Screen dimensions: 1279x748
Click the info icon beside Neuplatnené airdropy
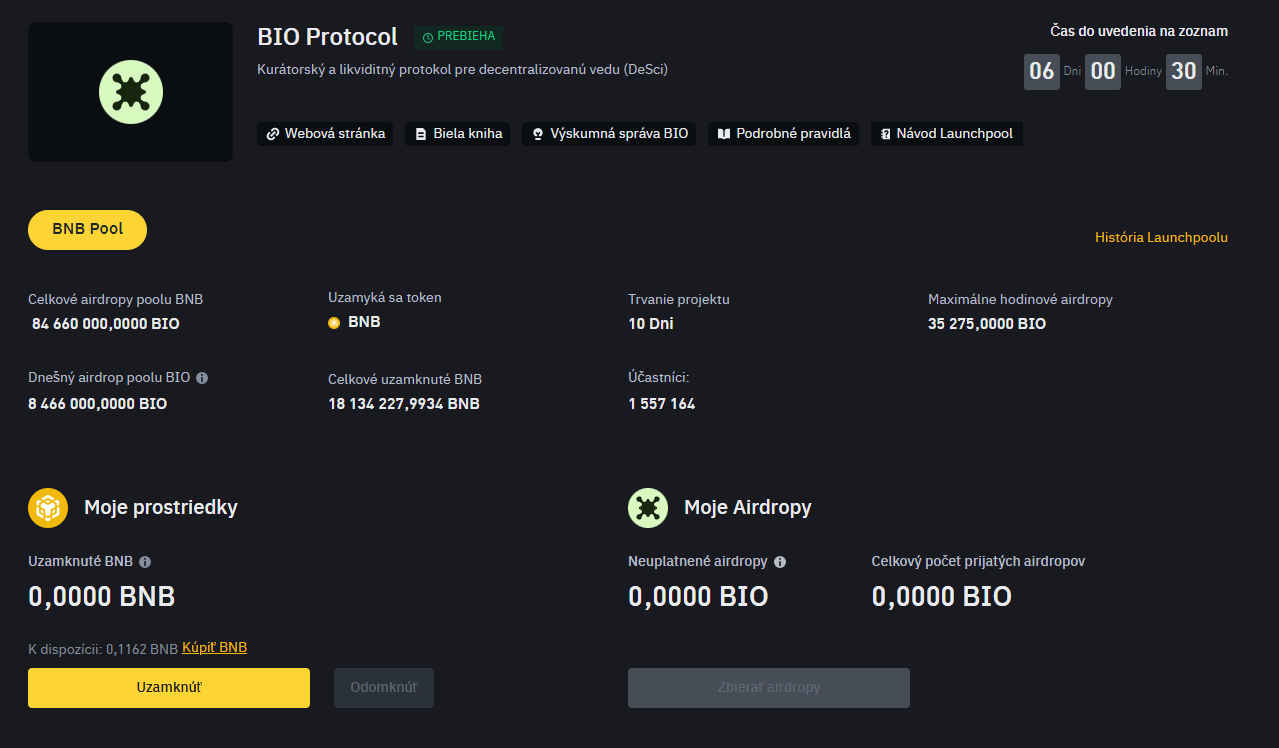tap(780, 562)
